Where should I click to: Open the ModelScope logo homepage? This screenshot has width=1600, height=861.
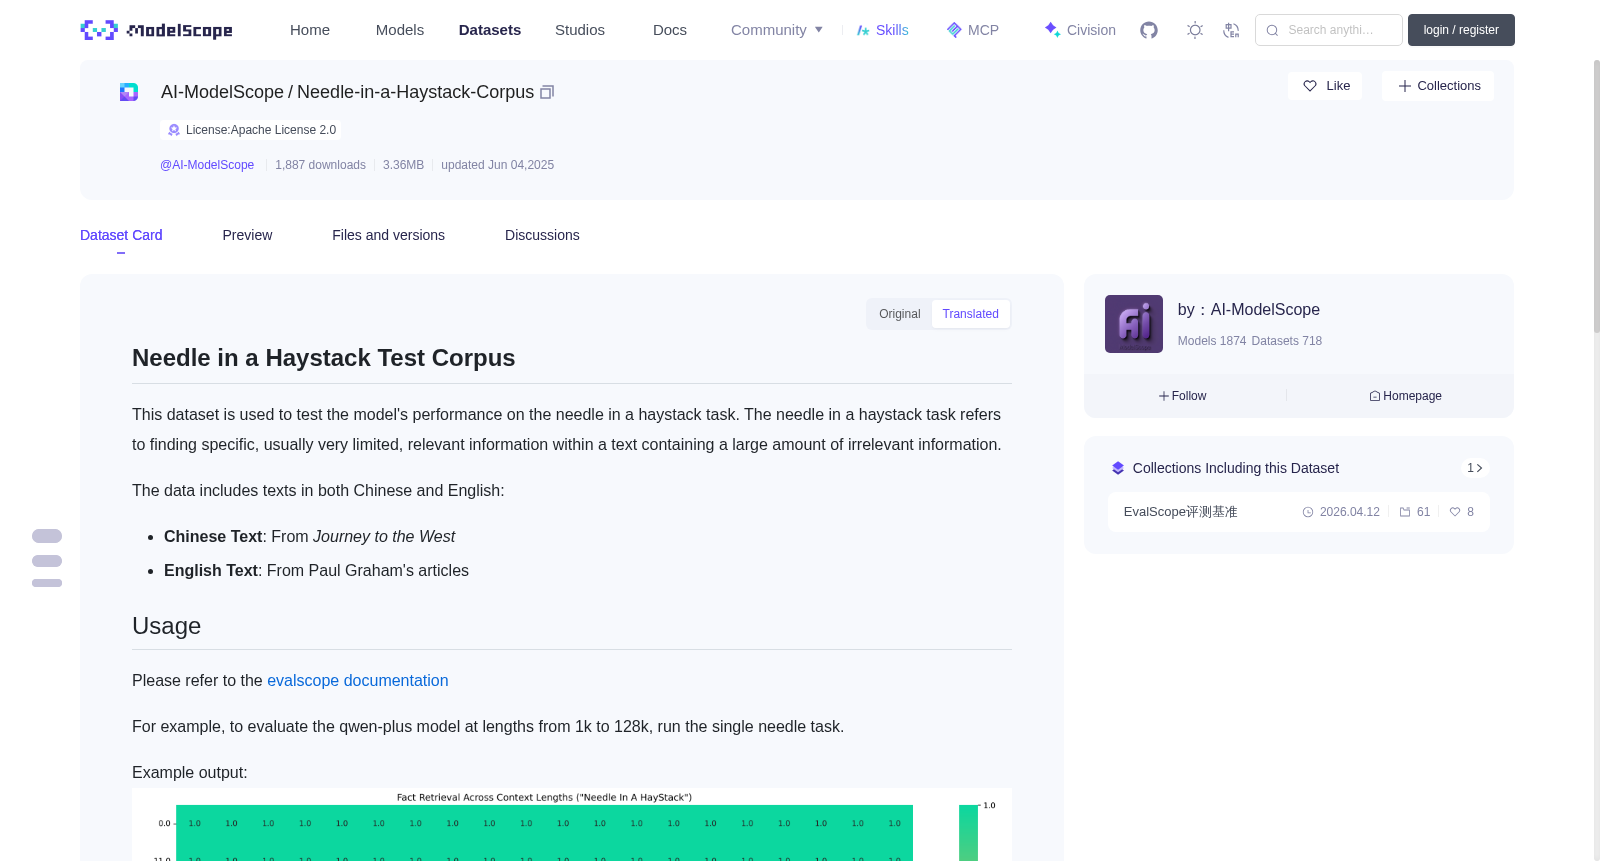pyautogui.click(x=156, y=30)
